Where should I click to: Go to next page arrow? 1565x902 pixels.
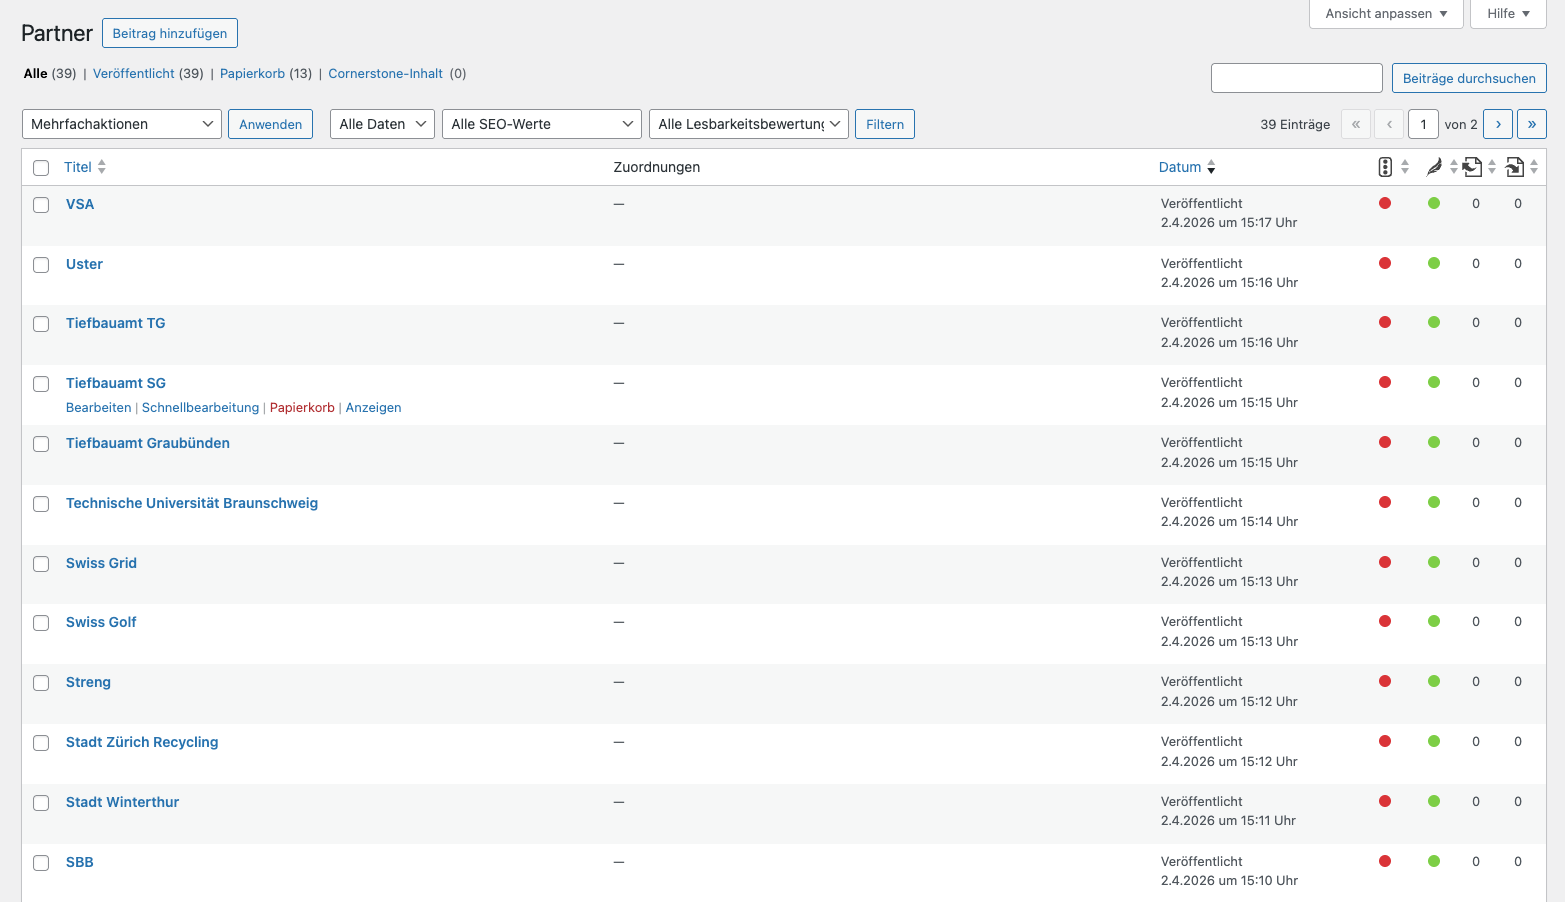(x=1498, y=124)
